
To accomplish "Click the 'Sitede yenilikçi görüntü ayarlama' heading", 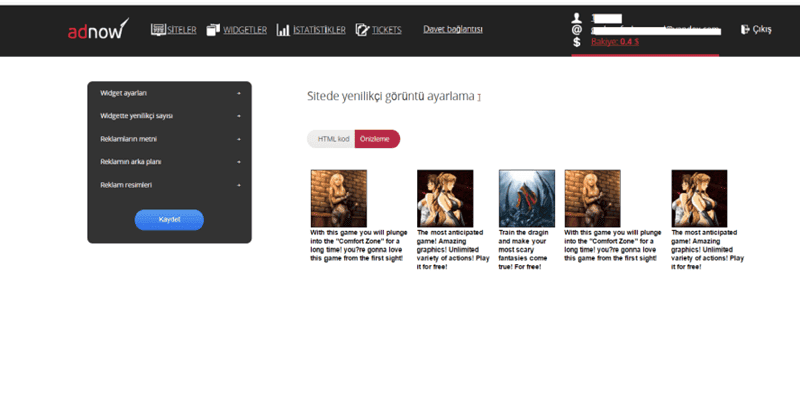I will 391,96.
